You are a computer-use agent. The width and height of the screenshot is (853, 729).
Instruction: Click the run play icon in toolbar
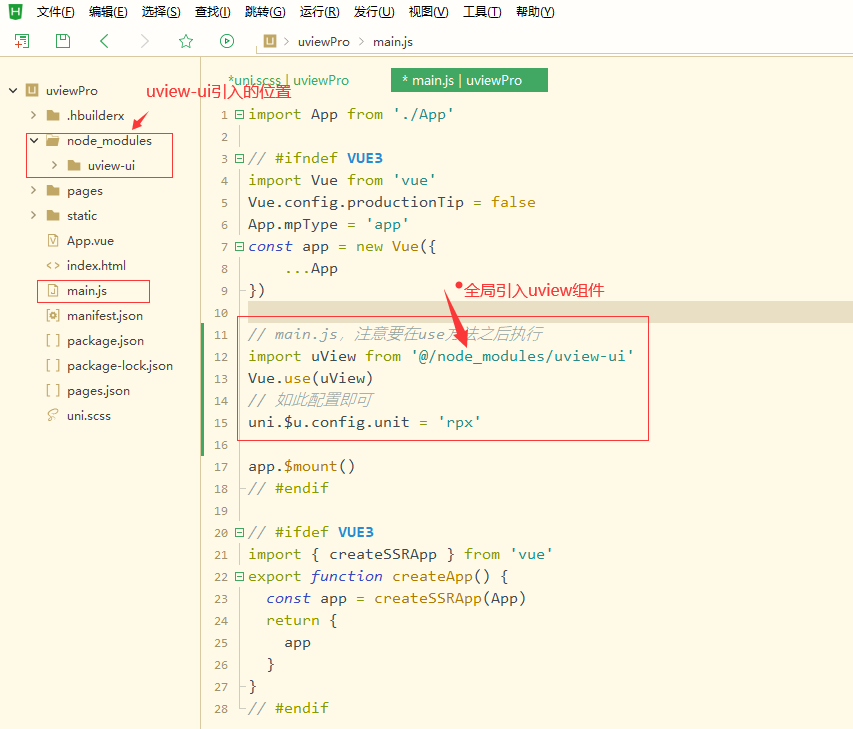pyautogui.click(x=227, y=41)
